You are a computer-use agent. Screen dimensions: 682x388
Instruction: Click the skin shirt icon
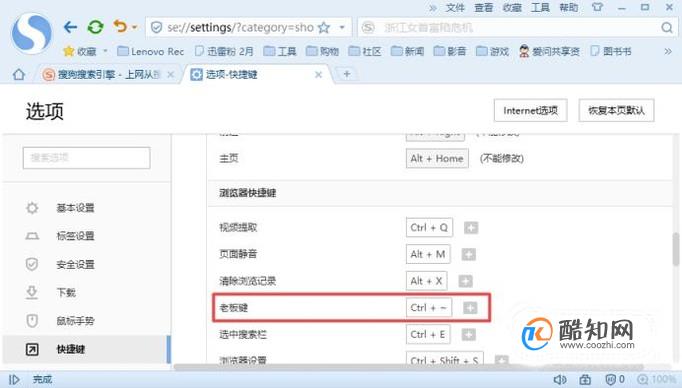pos(597,7)
